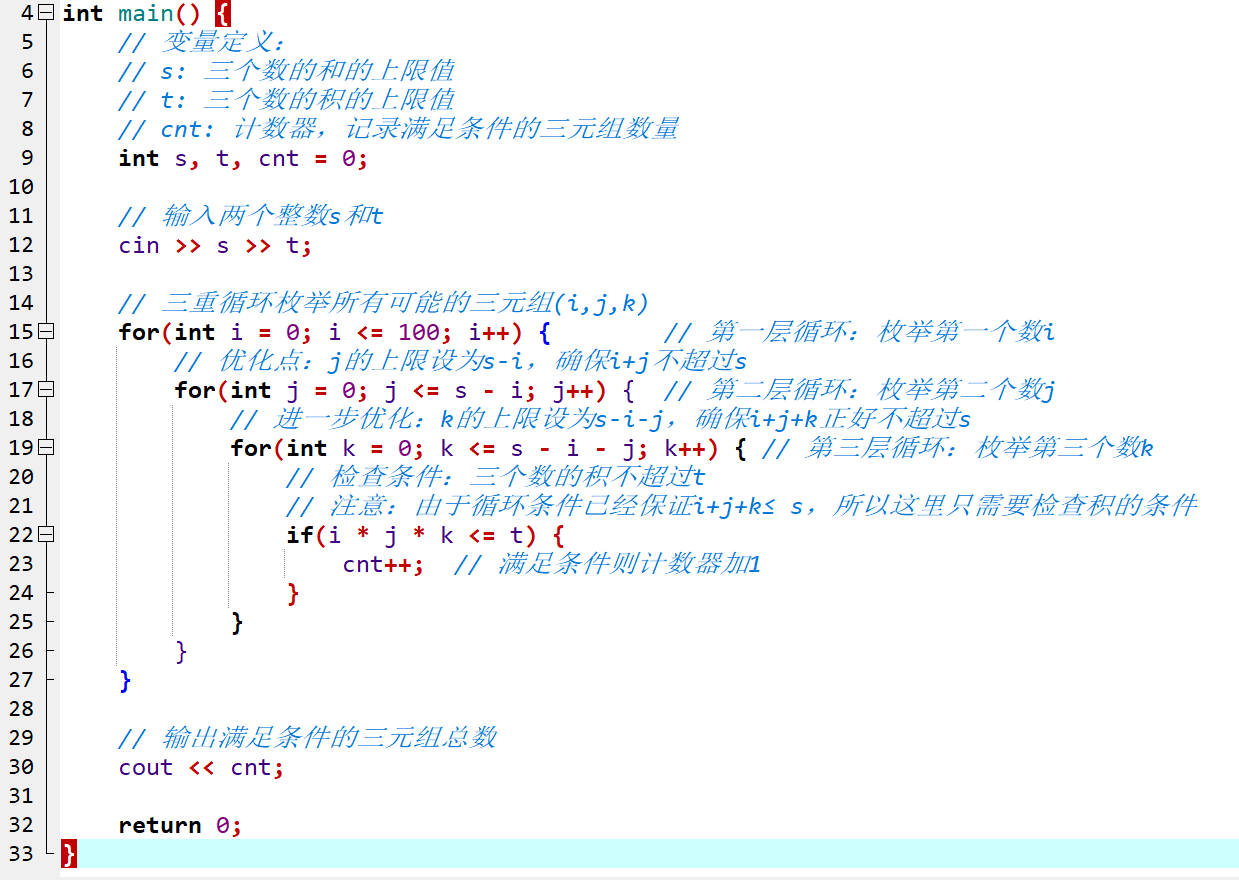Screen dimensions: 1239x880
Task: Click the comment about 三重循环枚举所有可能的三元组
Action: (384, 304)
